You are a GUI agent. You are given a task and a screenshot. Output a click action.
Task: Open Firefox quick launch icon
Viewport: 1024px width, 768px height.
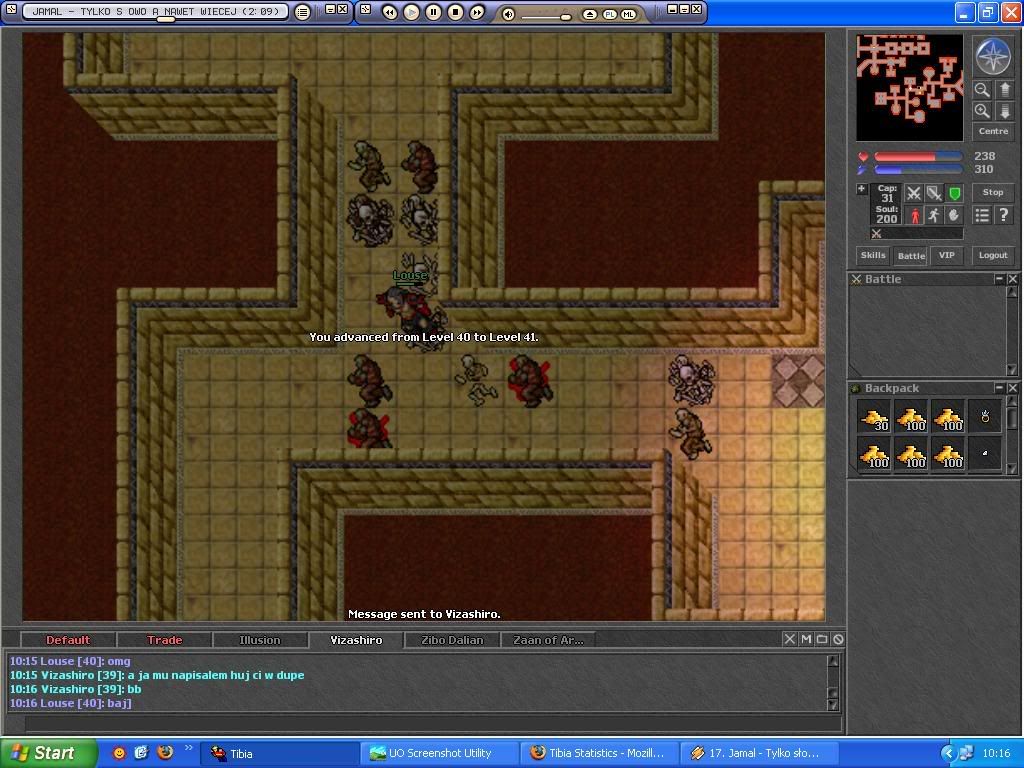pos(165,752)
